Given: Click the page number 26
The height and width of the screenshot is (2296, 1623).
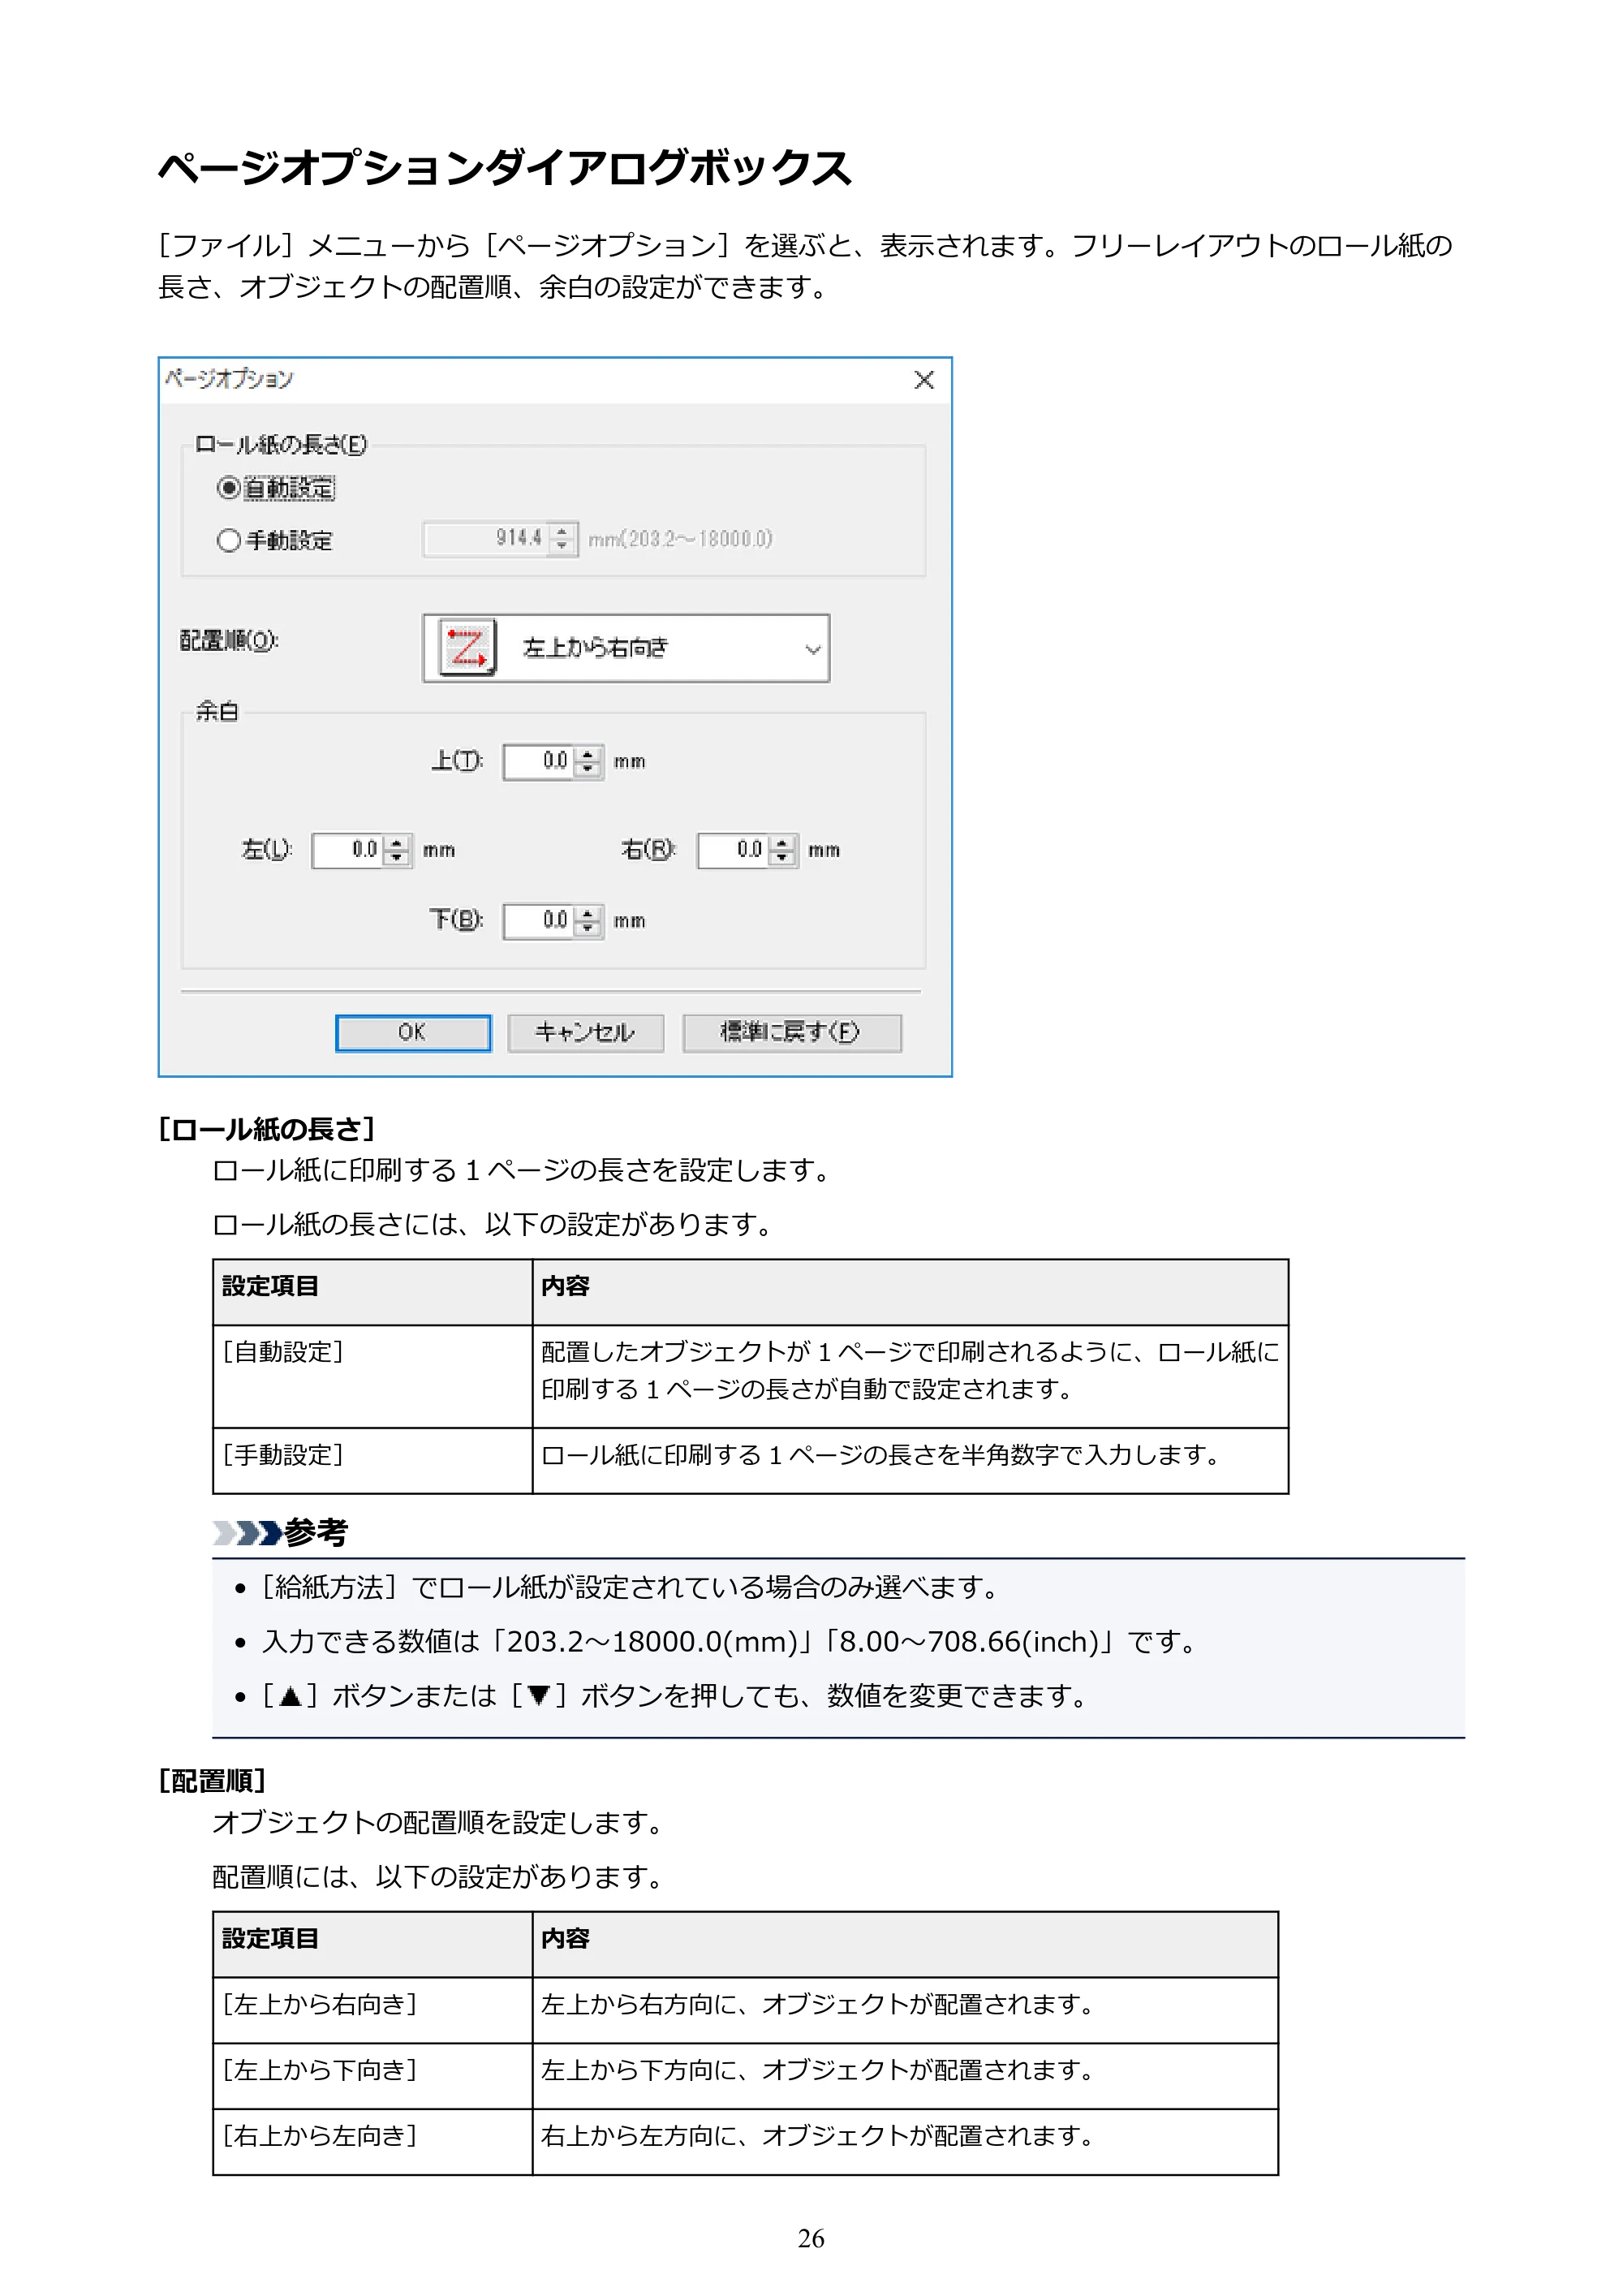Looking at the screenshot, I should click(x=811, y=2238).
